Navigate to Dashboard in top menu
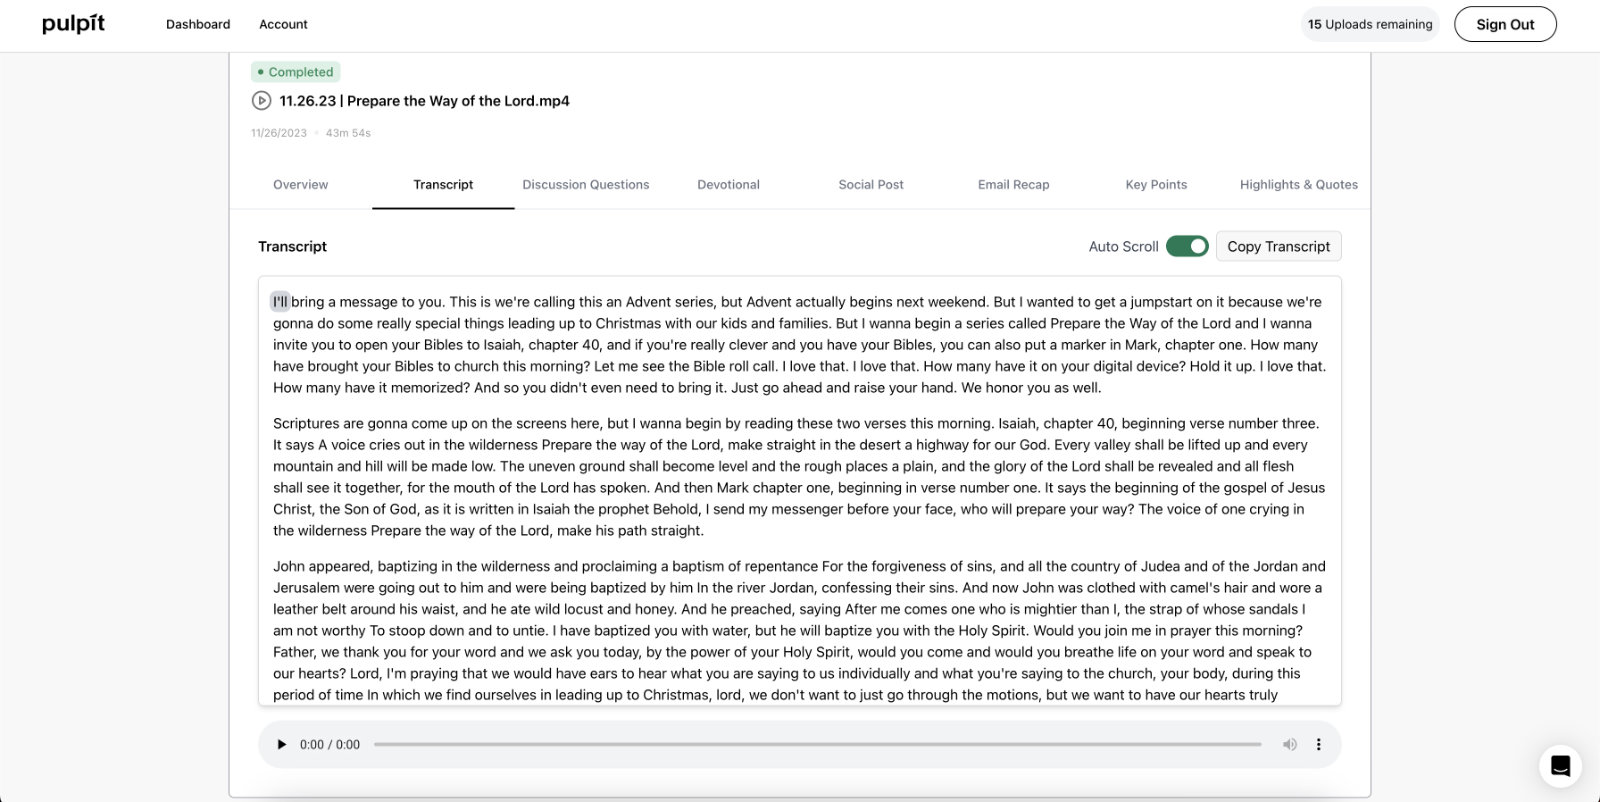 pos(198,24)
